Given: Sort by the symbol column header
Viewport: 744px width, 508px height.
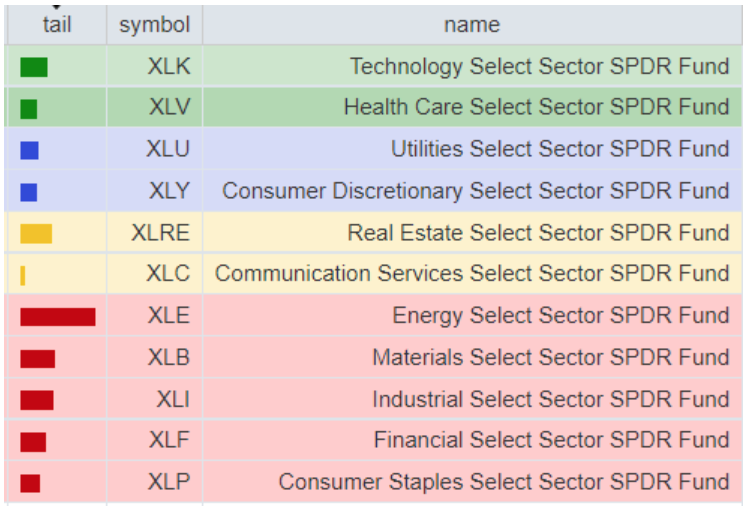Looking at the screenshot, I should tap(154, 25).
